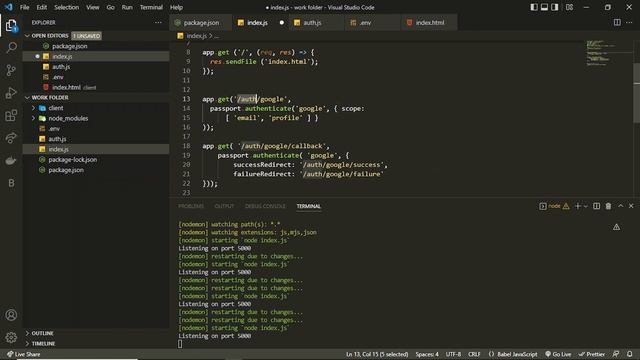Image resolution: width=640 pixels, height=360 pixels.
Task: Click the unsaved dot on index.js tab
Action: point(282,23)
